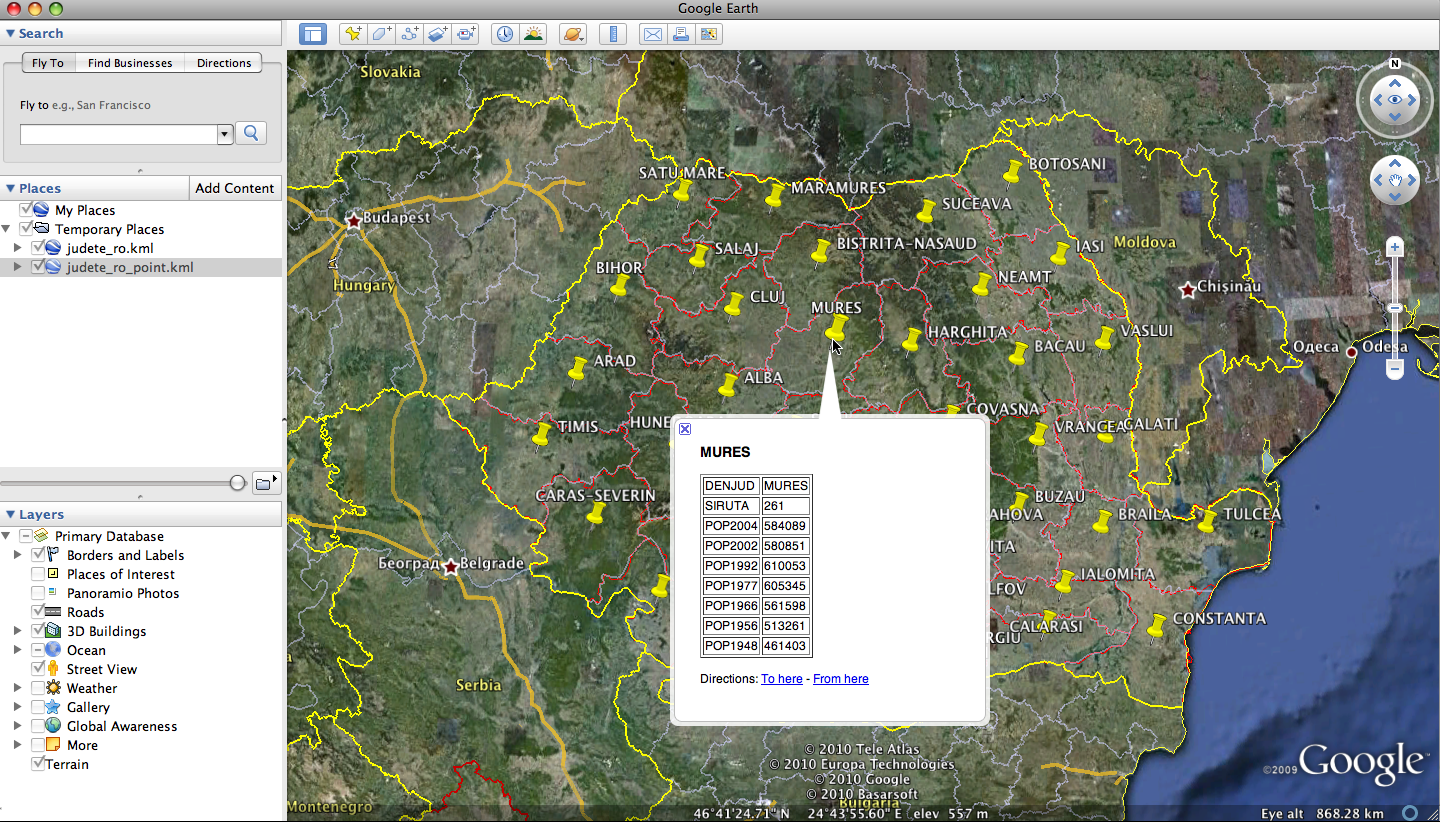Enable the Panoramio Photos layer
Viewport: 1440px width, 822px height.
pos(38,593)
